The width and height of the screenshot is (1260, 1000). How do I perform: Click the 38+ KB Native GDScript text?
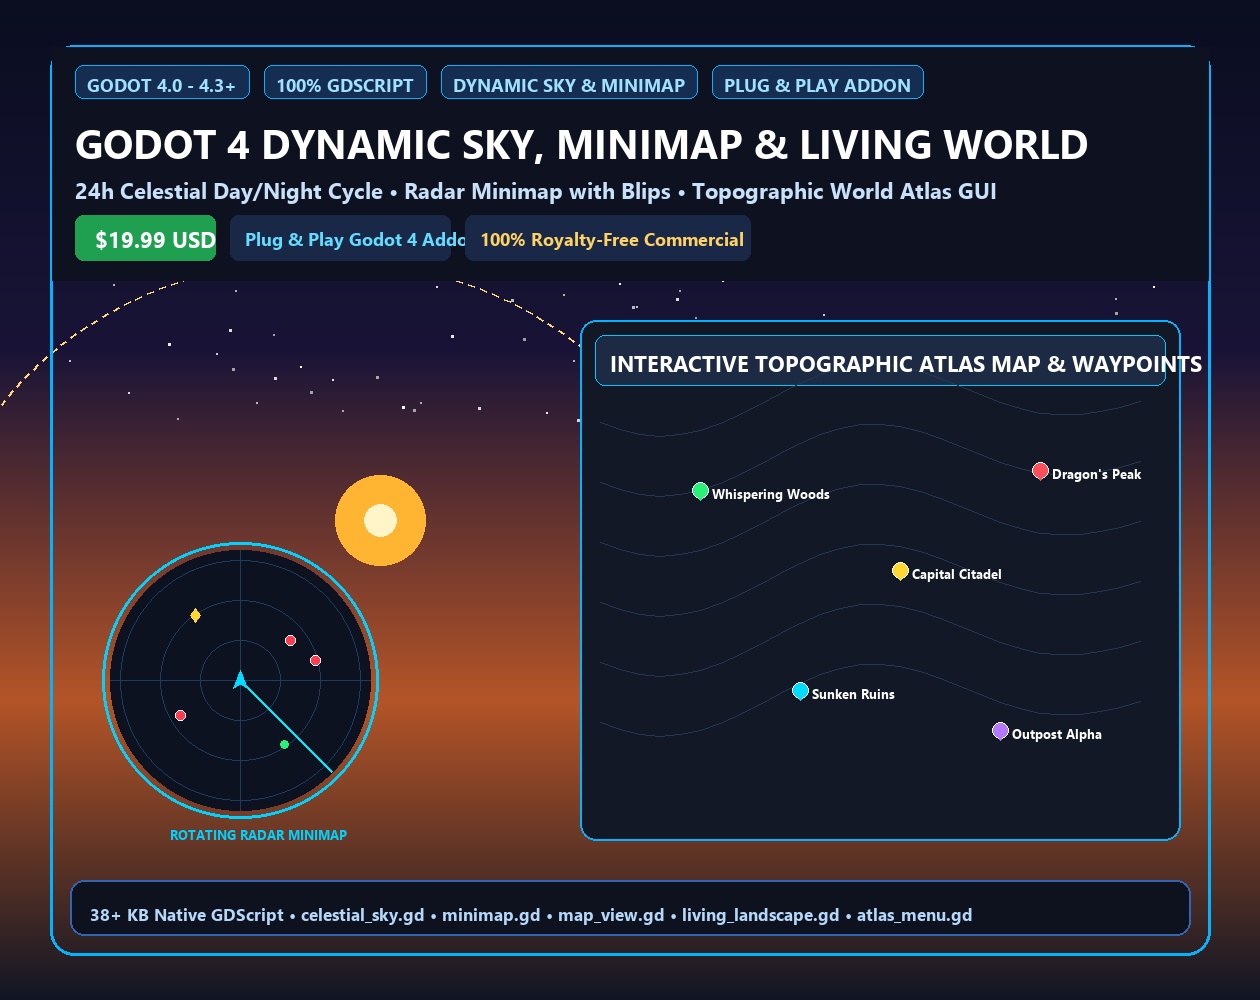(x=187, y=915)
